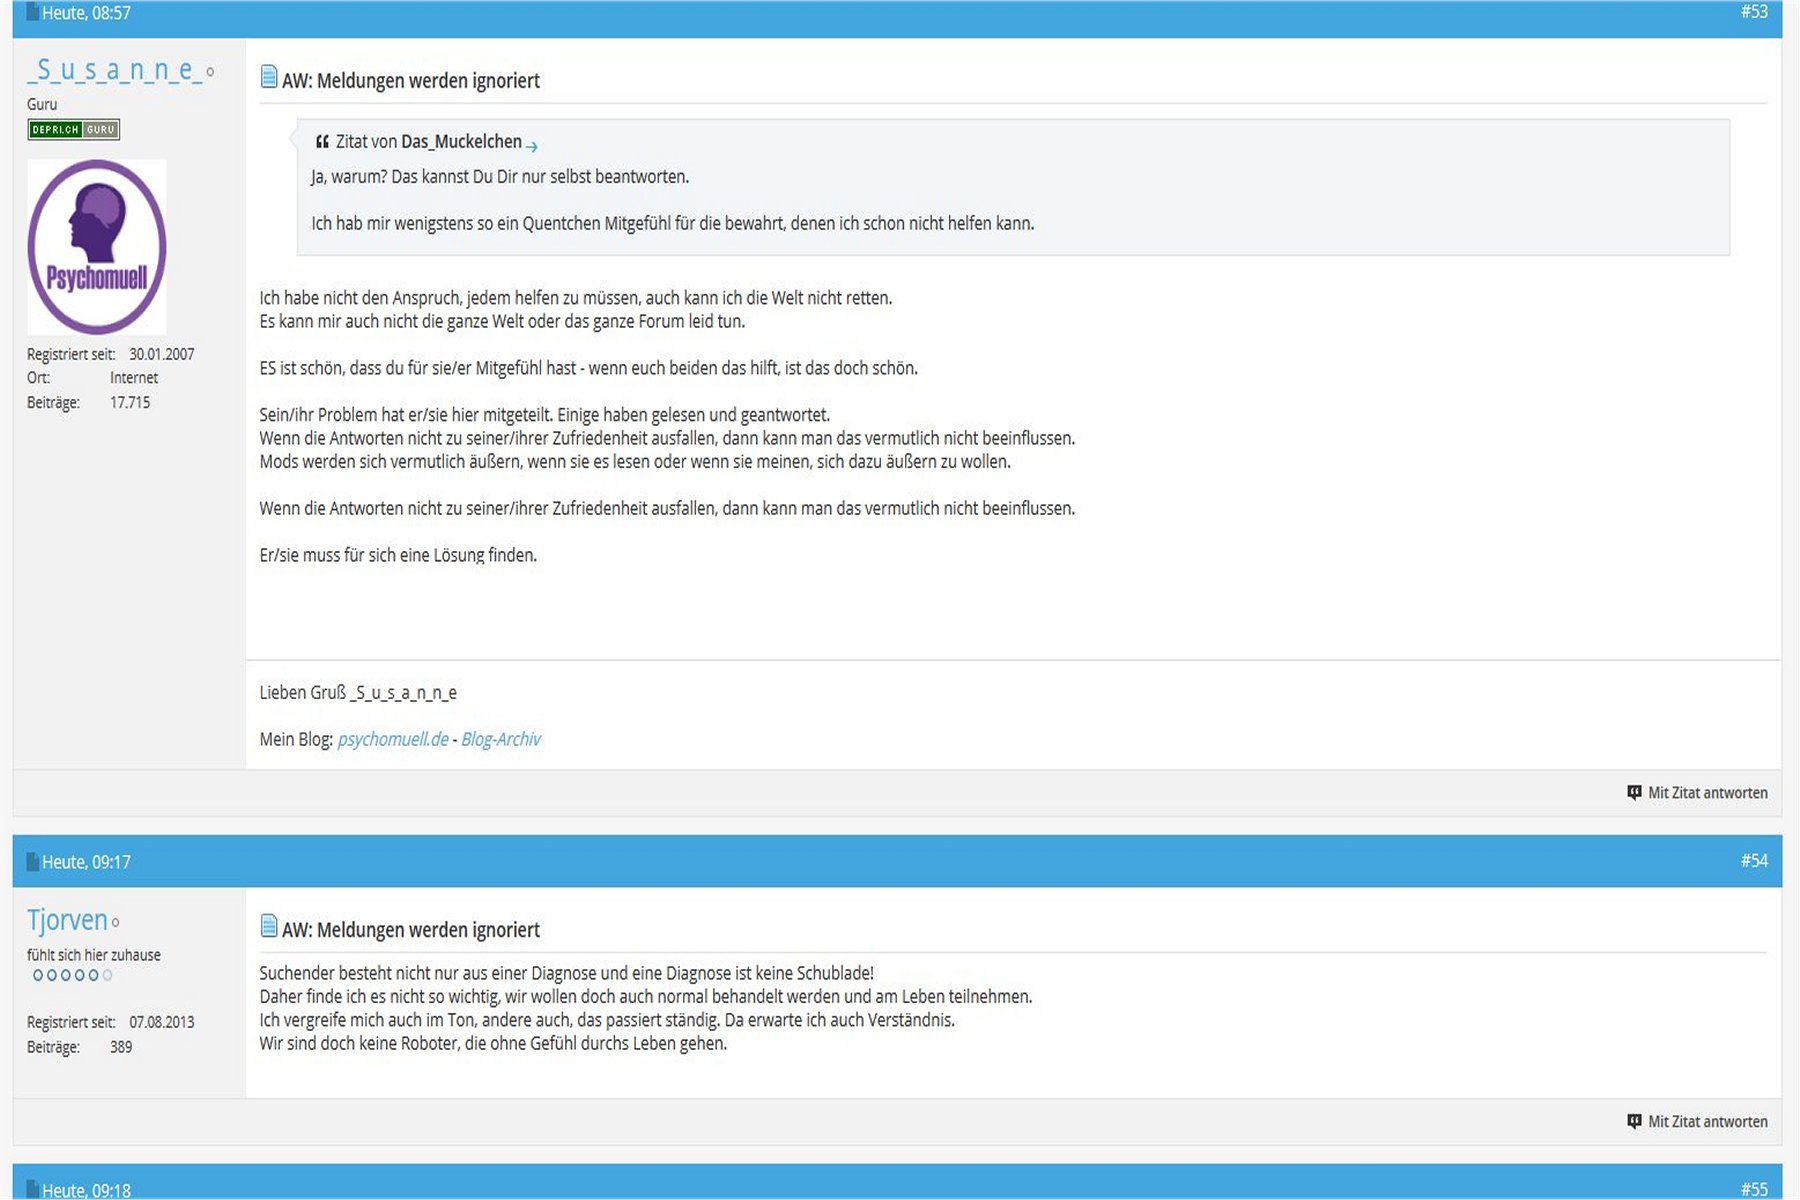The width and height of the screenshot is (1800, 1200).
Task: Open the Psychomuell avatar image
Action: click(x=97, y=247)
